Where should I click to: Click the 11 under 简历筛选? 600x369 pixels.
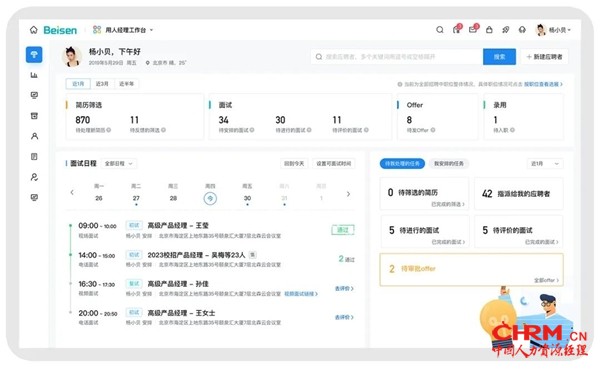(134, 120)
